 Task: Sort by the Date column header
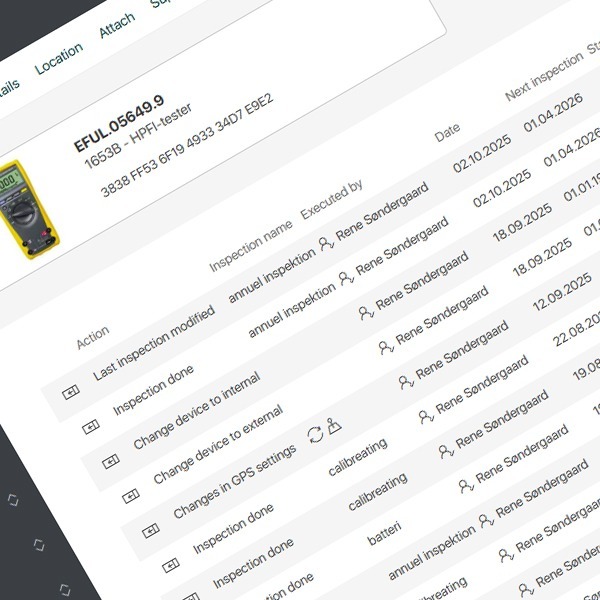447,132
